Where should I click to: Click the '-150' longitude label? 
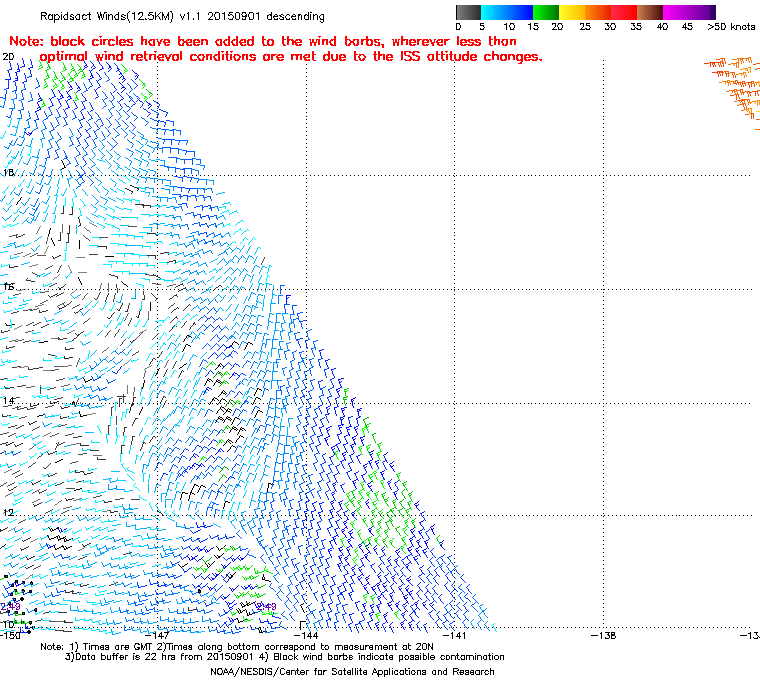point(11,635)
